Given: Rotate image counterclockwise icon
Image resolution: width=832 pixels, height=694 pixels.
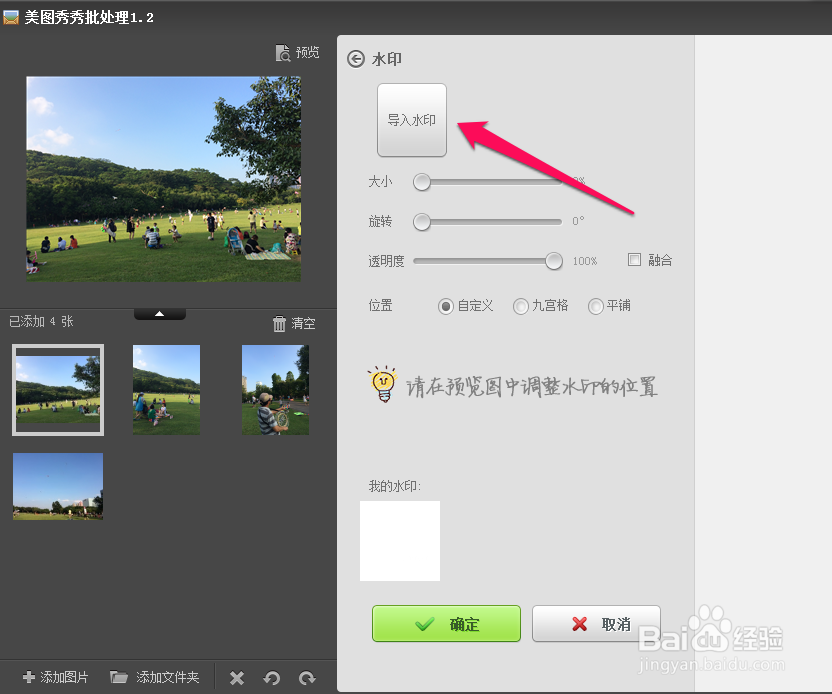Looking at the screenshot, I should [272, 678].
